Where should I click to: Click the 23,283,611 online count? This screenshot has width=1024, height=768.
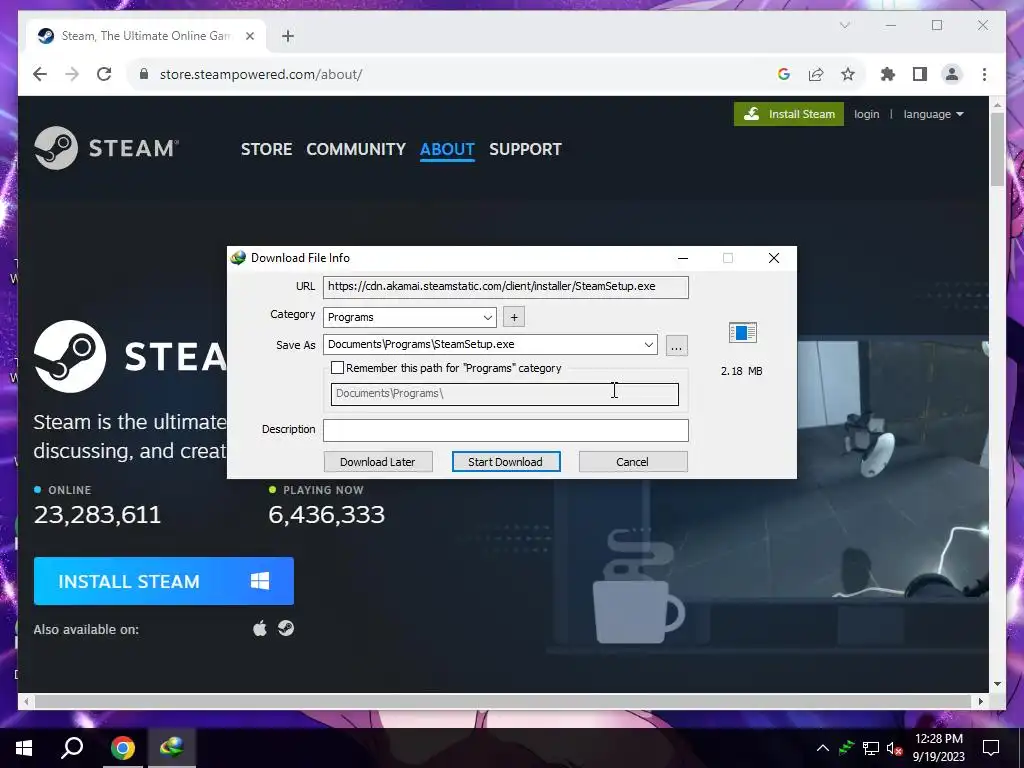click(x=97, y=515)
